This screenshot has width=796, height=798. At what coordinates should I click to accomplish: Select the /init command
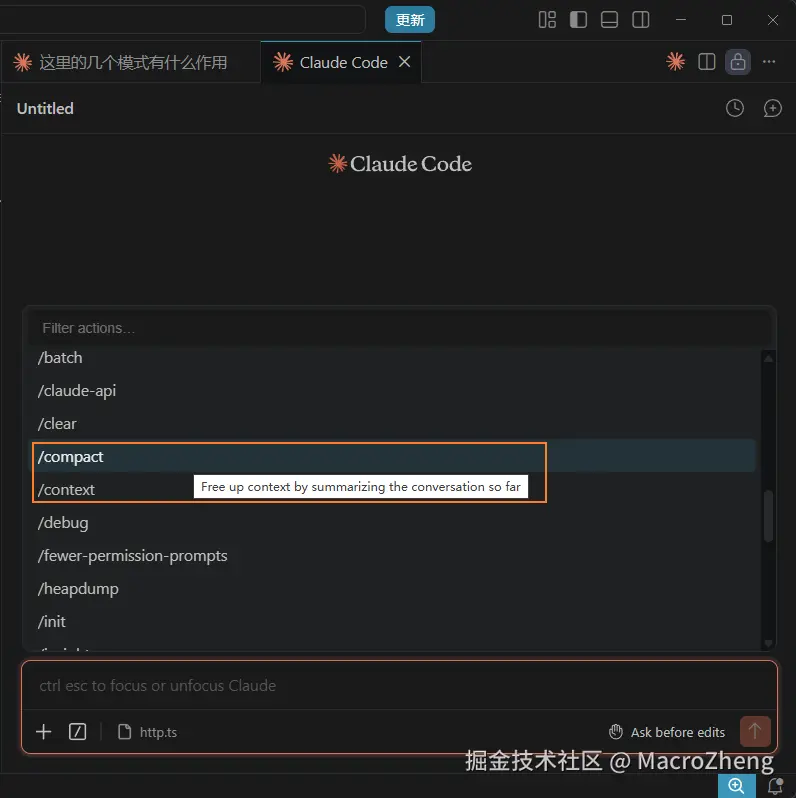[392, 621]
